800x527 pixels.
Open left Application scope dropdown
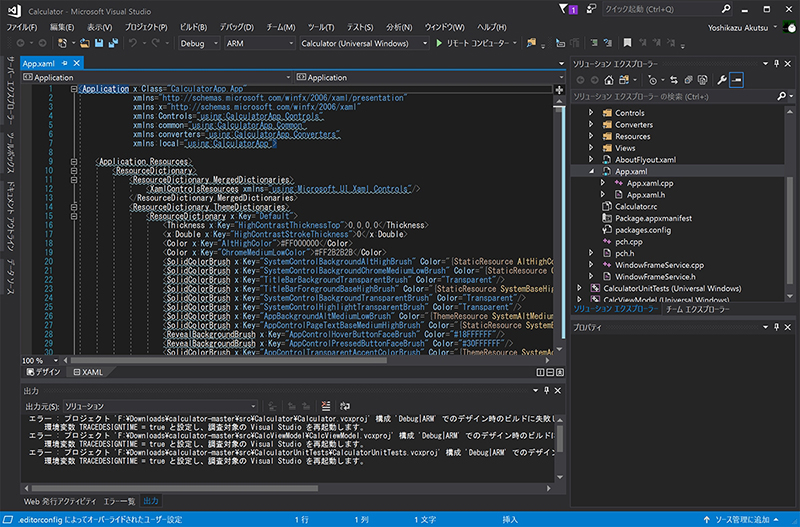pyautogui.click(x=157, y=78)
